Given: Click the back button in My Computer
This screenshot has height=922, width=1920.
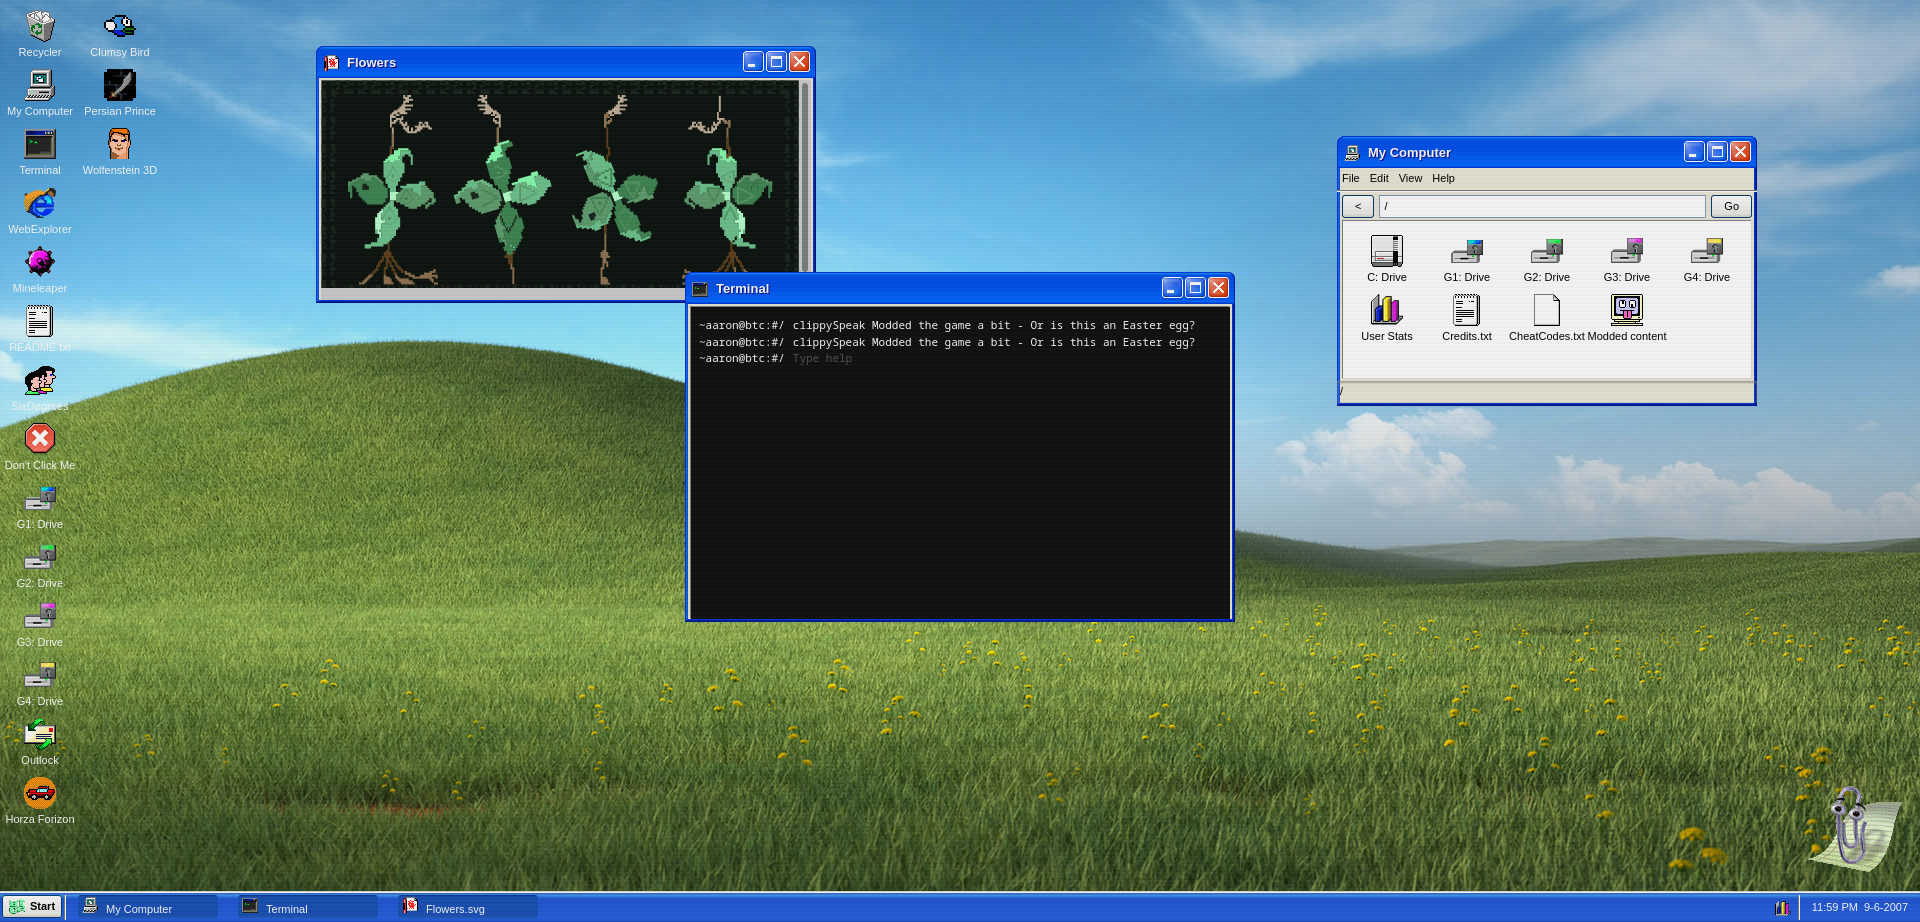Looking at the screenshot, I should pos(1358,206).
